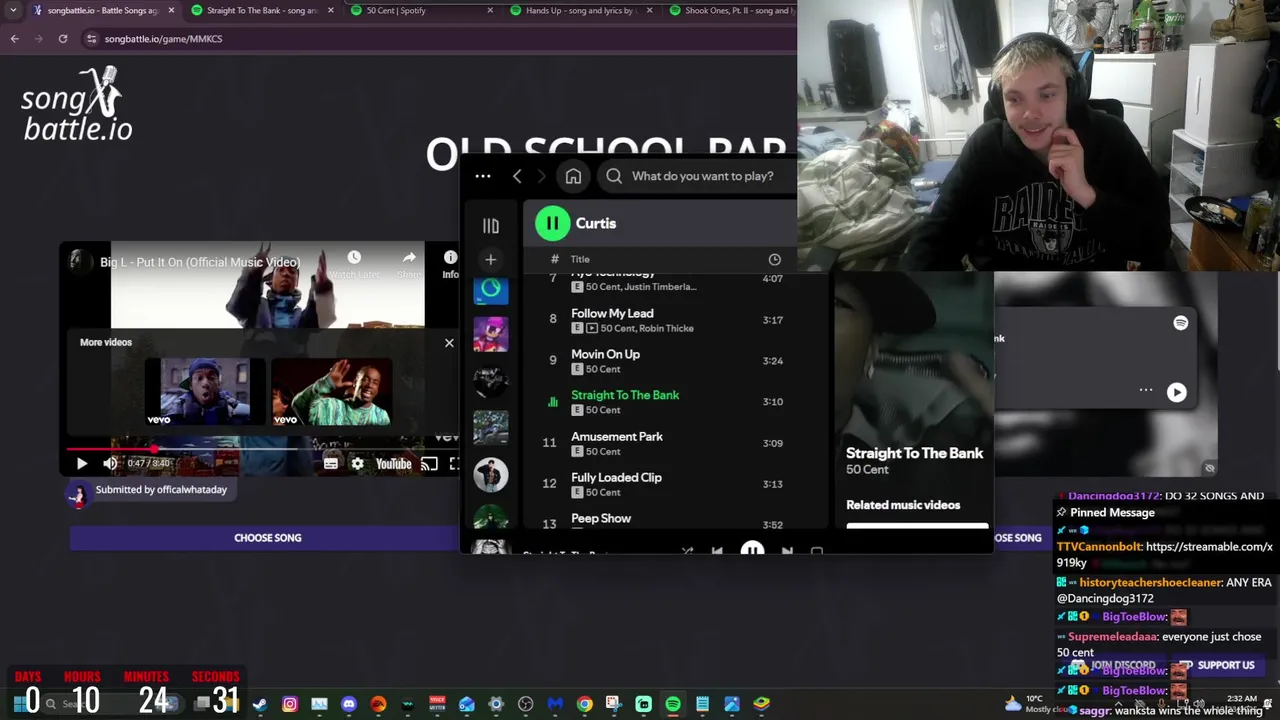Reload the songbattle.io page
This screenshot has height=720, width=1280.
pos(63,38)
